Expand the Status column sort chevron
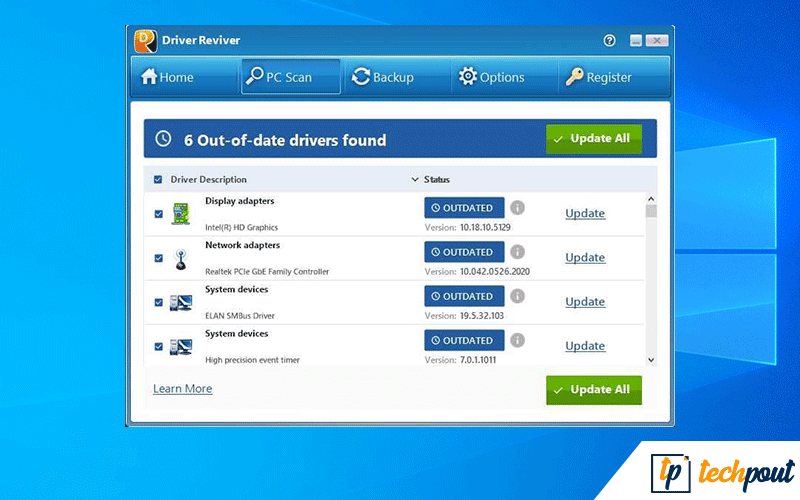Screen dimensions: 800x500 (x=415, y=180)
